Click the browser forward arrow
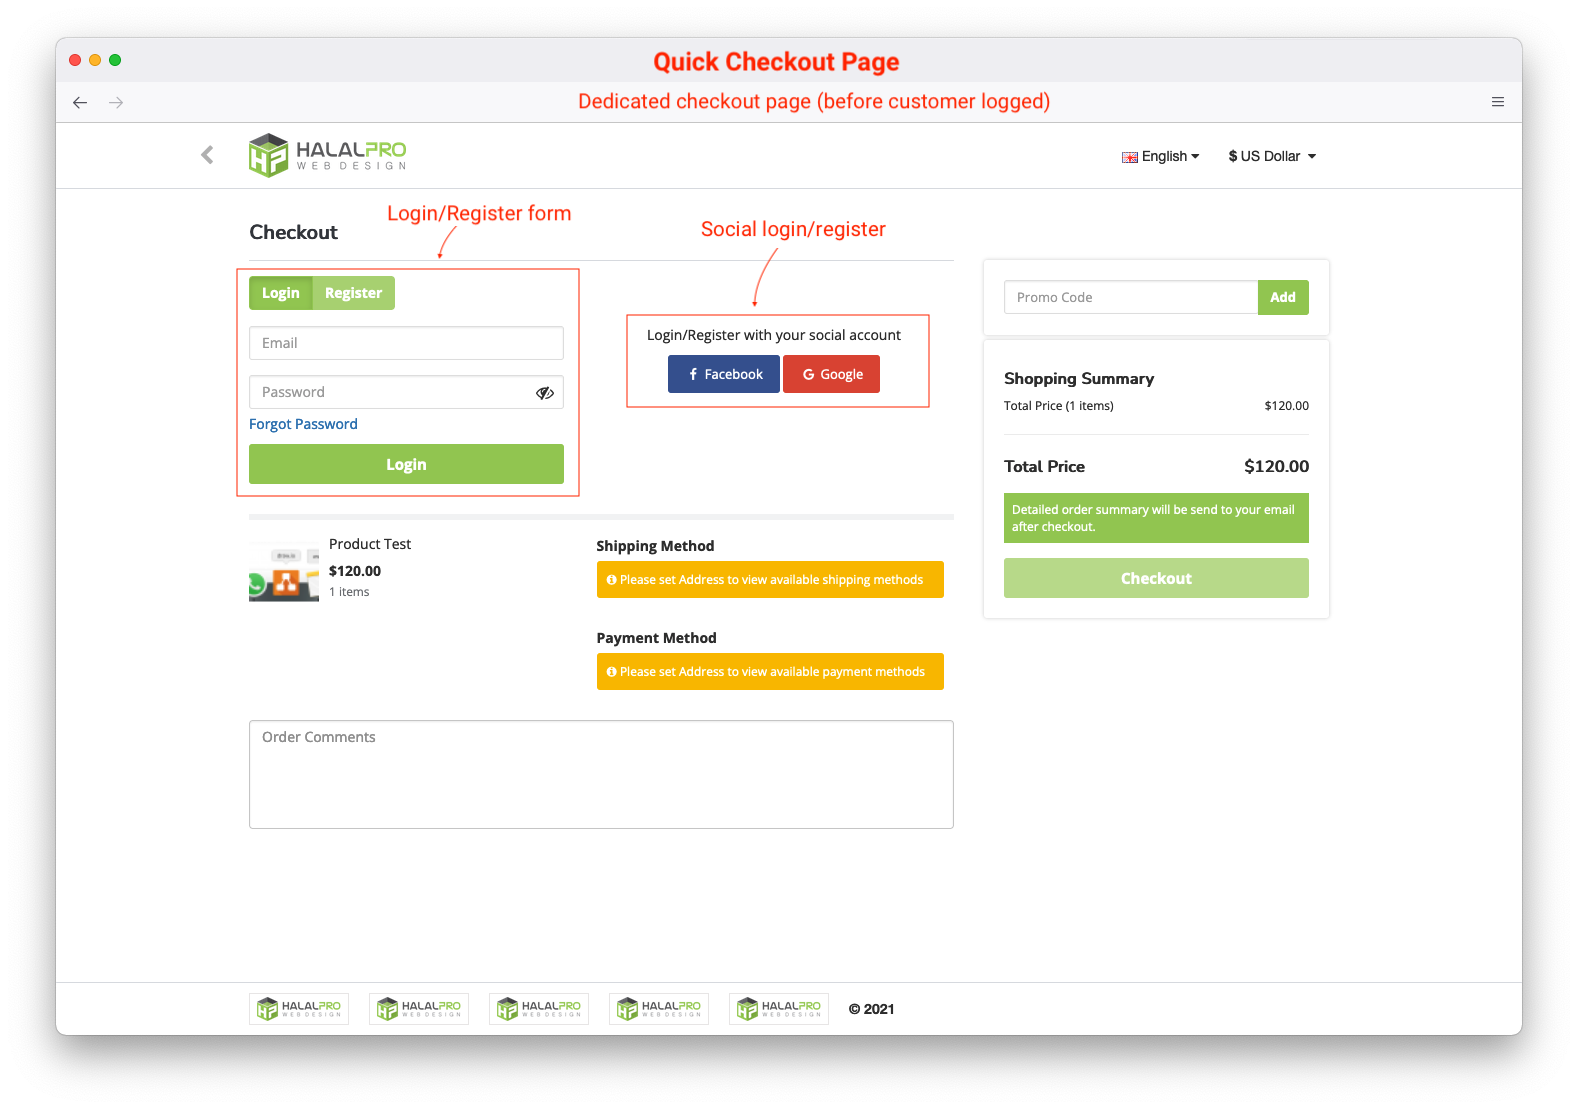The height and width of the screenshot is (1109, 1578). click(x=116, y=102)
